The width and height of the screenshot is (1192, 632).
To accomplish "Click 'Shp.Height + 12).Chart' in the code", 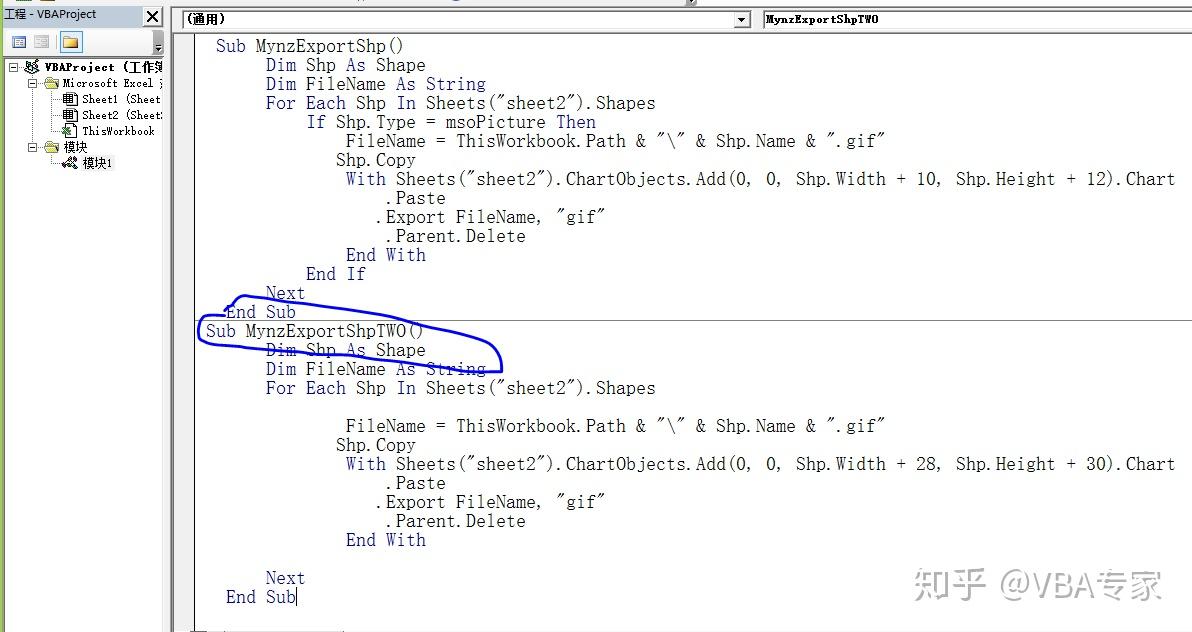I will 1065,179.
